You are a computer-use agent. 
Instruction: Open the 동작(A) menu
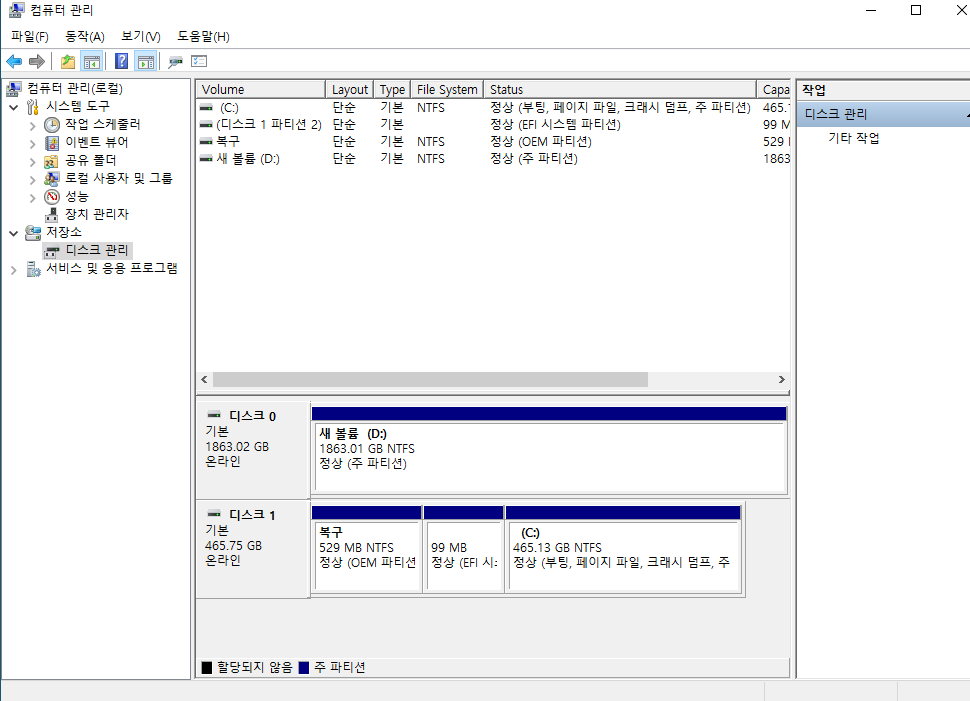click(85, 37)
